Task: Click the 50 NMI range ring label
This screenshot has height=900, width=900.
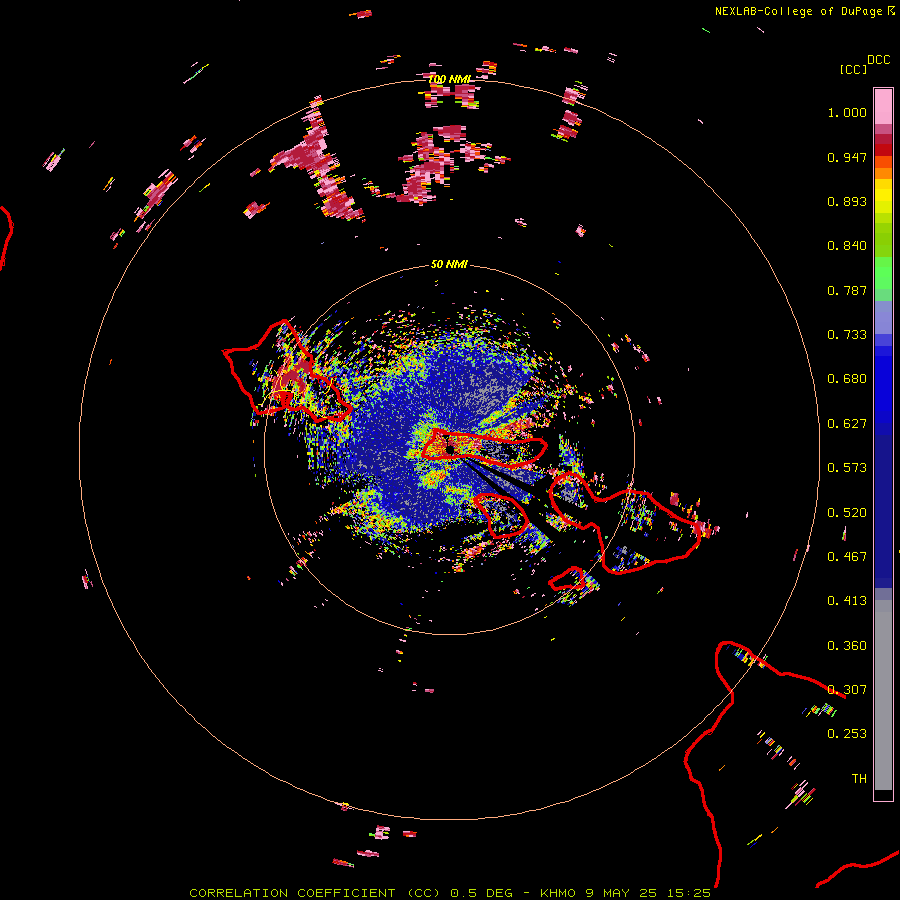Action: 449,264
